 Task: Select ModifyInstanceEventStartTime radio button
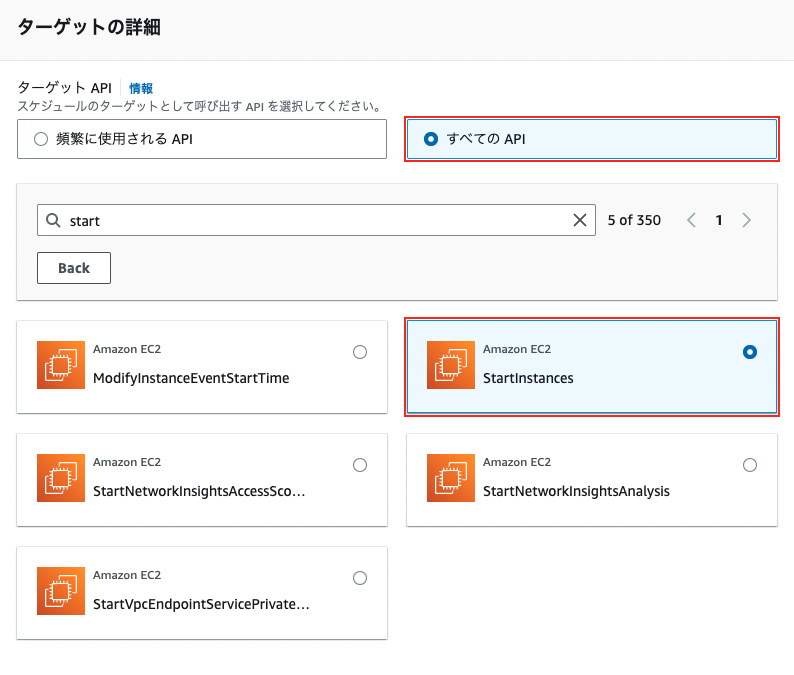click(360, 352)
